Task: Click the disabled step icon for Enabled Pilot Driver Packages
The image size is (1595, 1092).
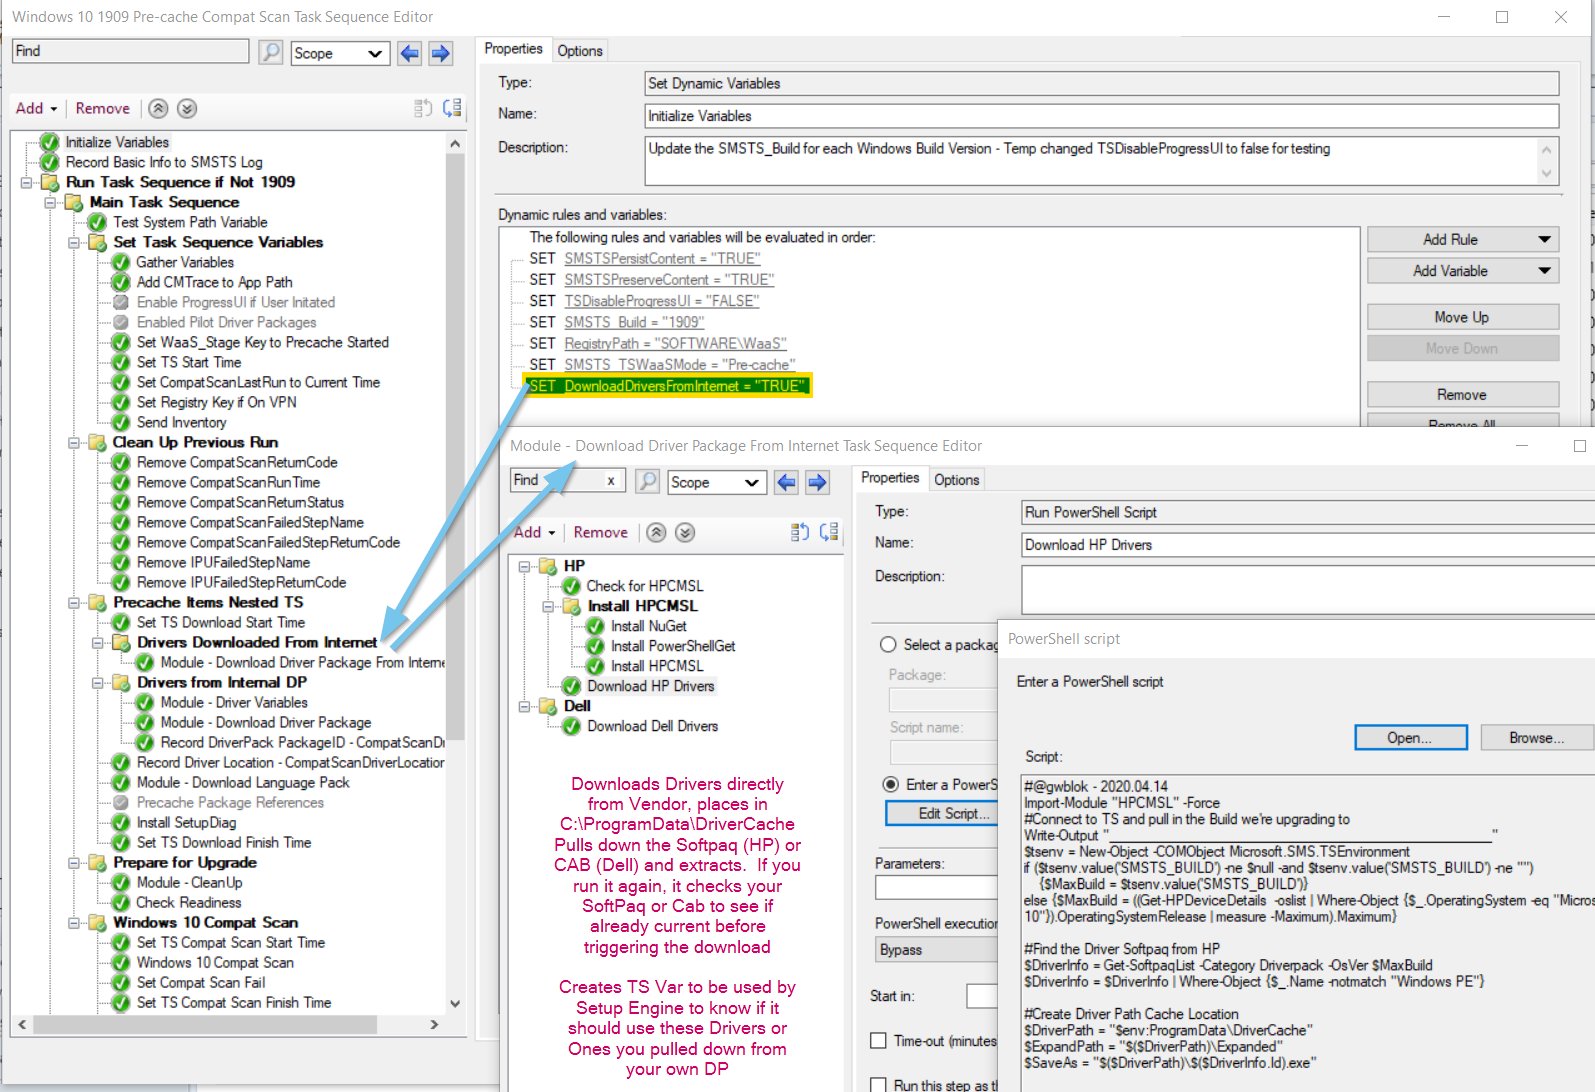Action: [121, 322]
